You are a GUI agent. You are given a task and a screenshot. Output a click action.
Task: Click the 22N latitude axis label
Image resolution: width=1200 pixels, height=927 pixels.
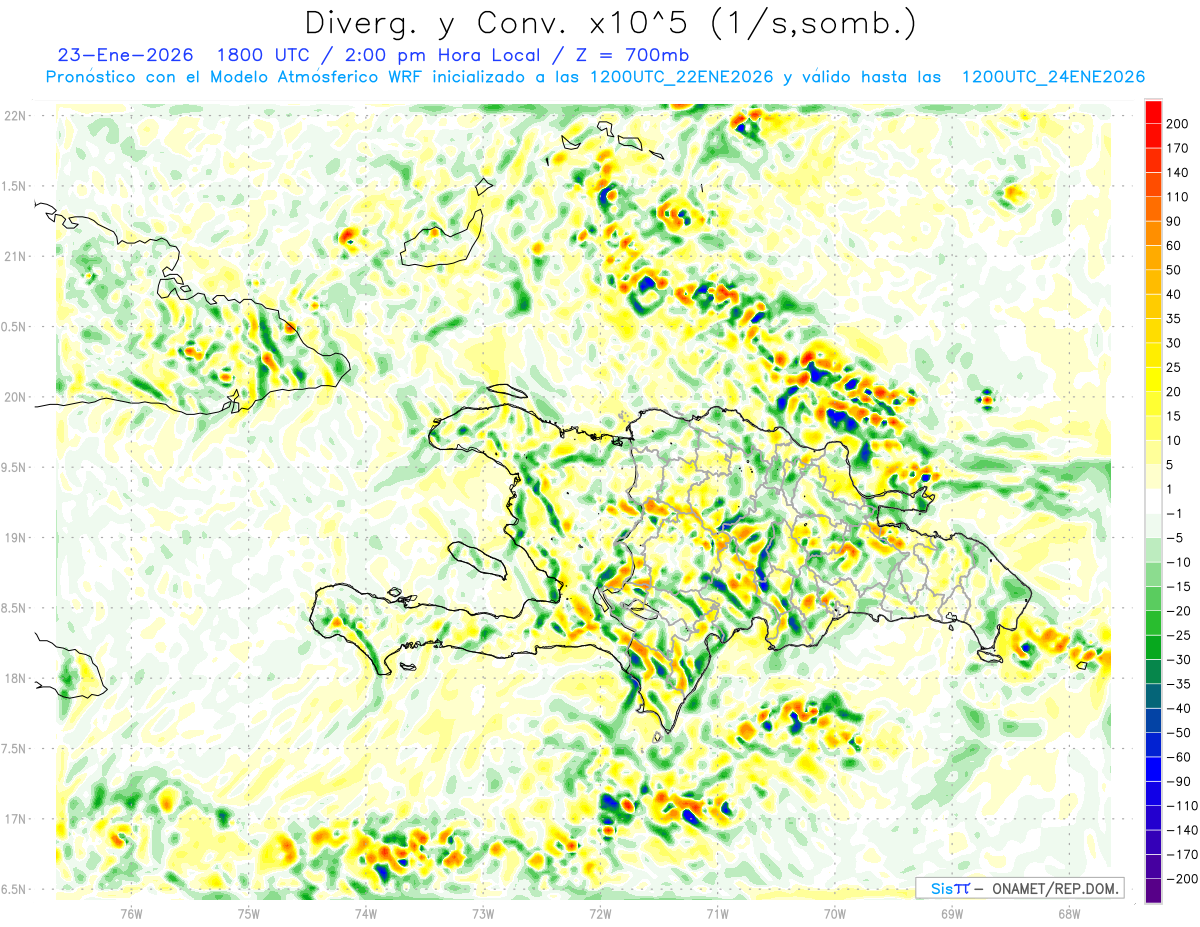click(17, 115)
